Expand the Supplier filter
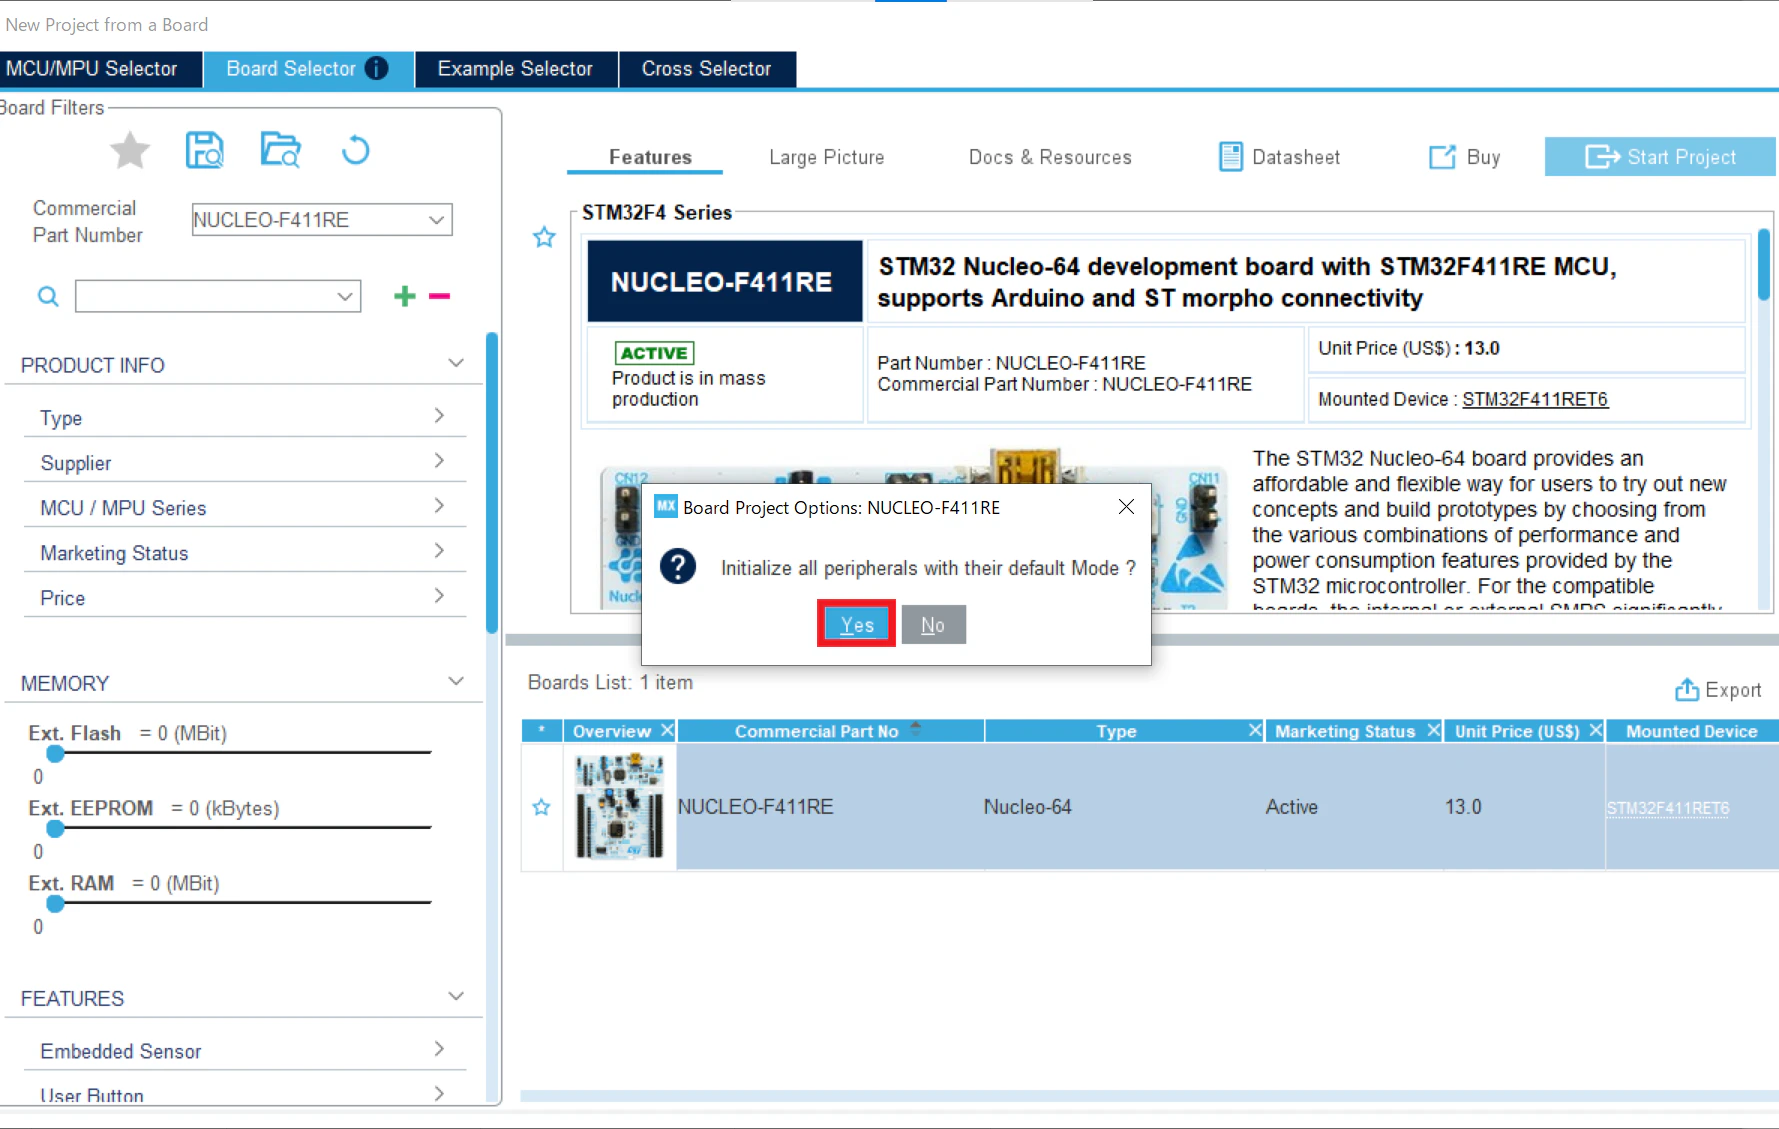The height and width of the screenshot is (1129, 1779). (x=439, y=460)
